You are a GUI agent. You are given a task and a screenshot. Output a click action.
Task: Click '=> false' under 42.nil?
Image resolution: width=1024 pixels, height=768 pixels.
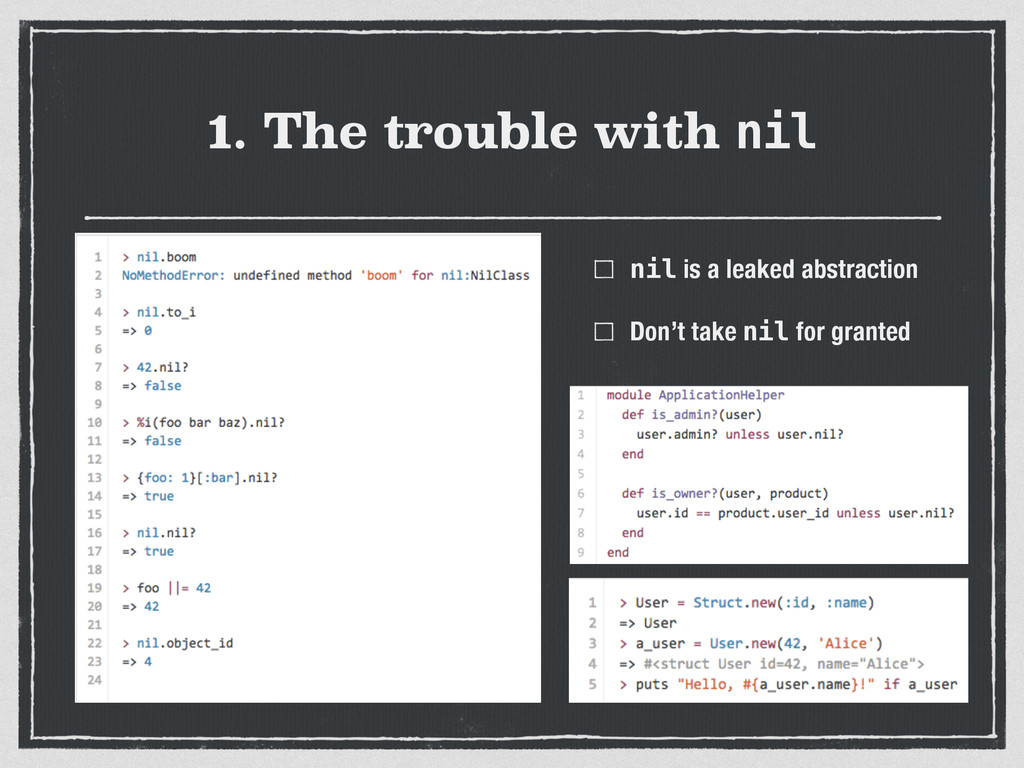coord(152,385)
